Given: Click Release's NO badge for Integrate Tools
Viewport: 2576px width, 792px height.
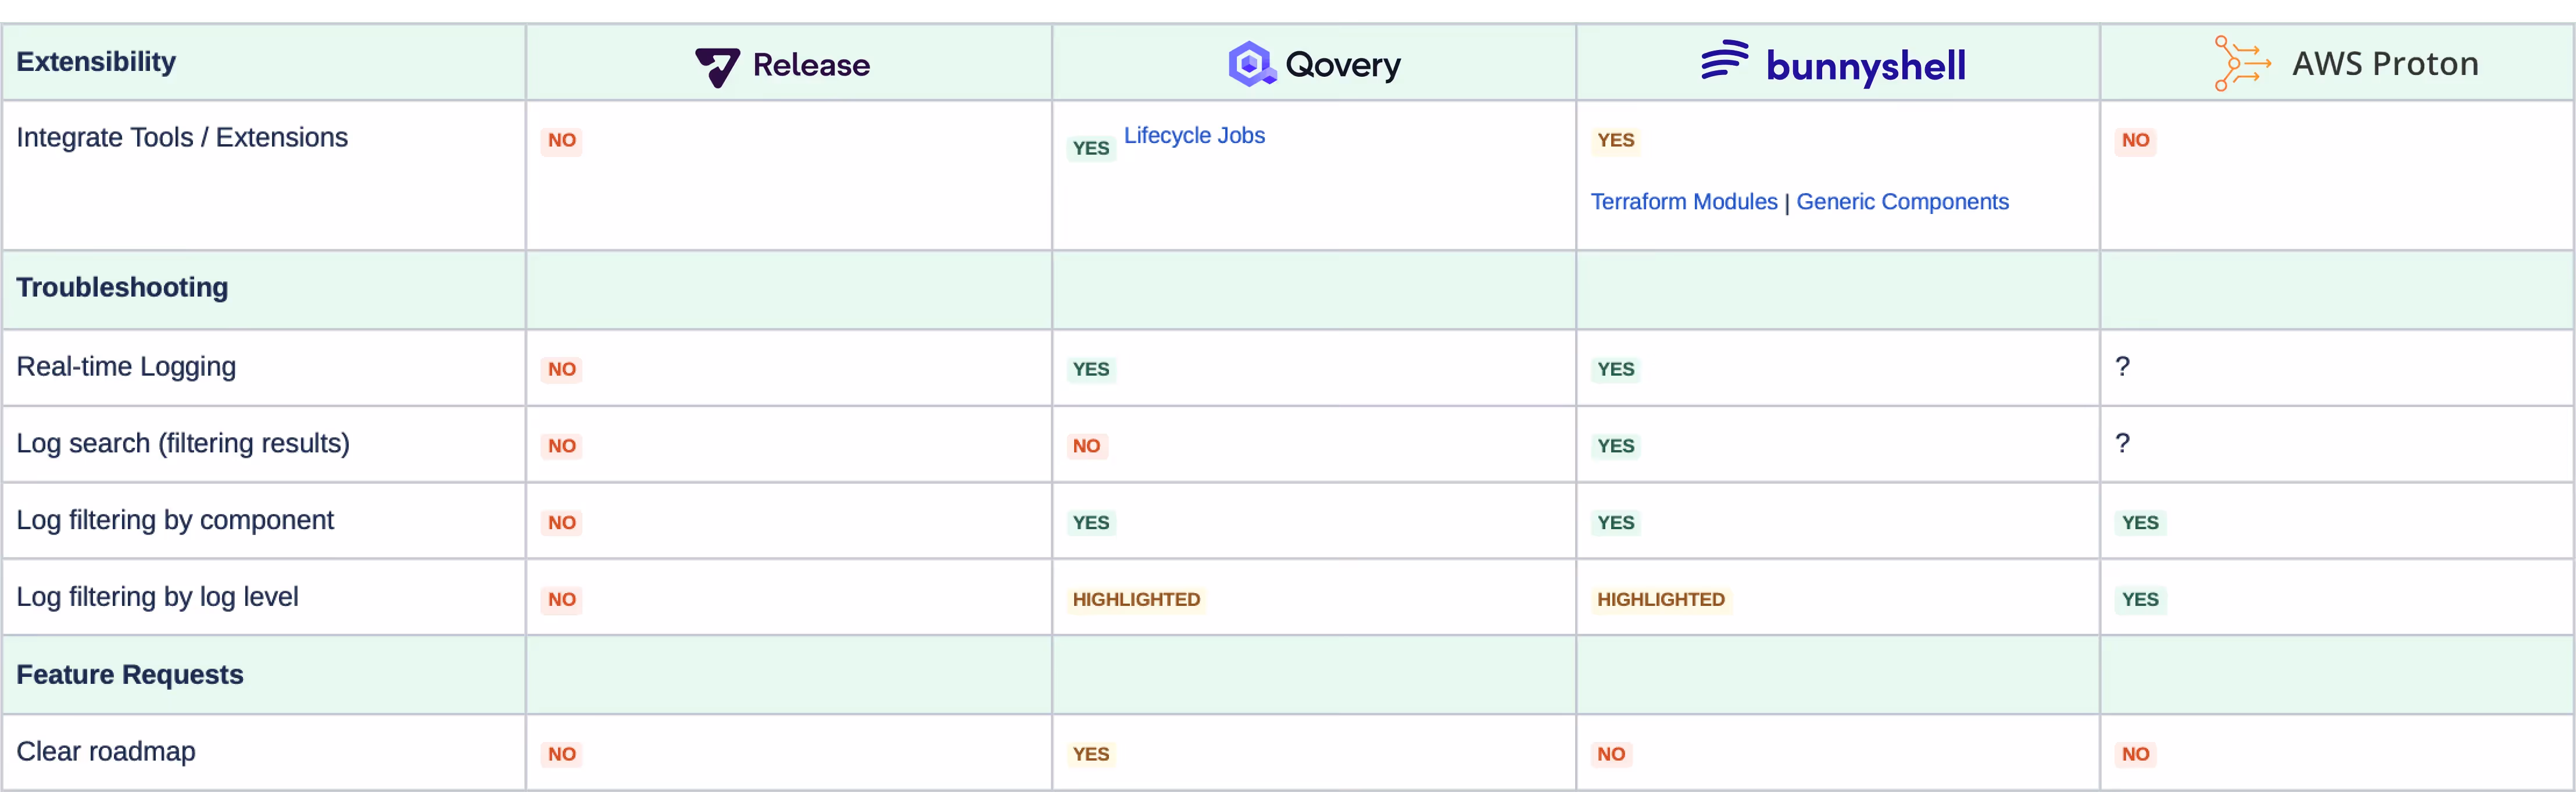Looking at the screenshot, I should click(562, 140).
